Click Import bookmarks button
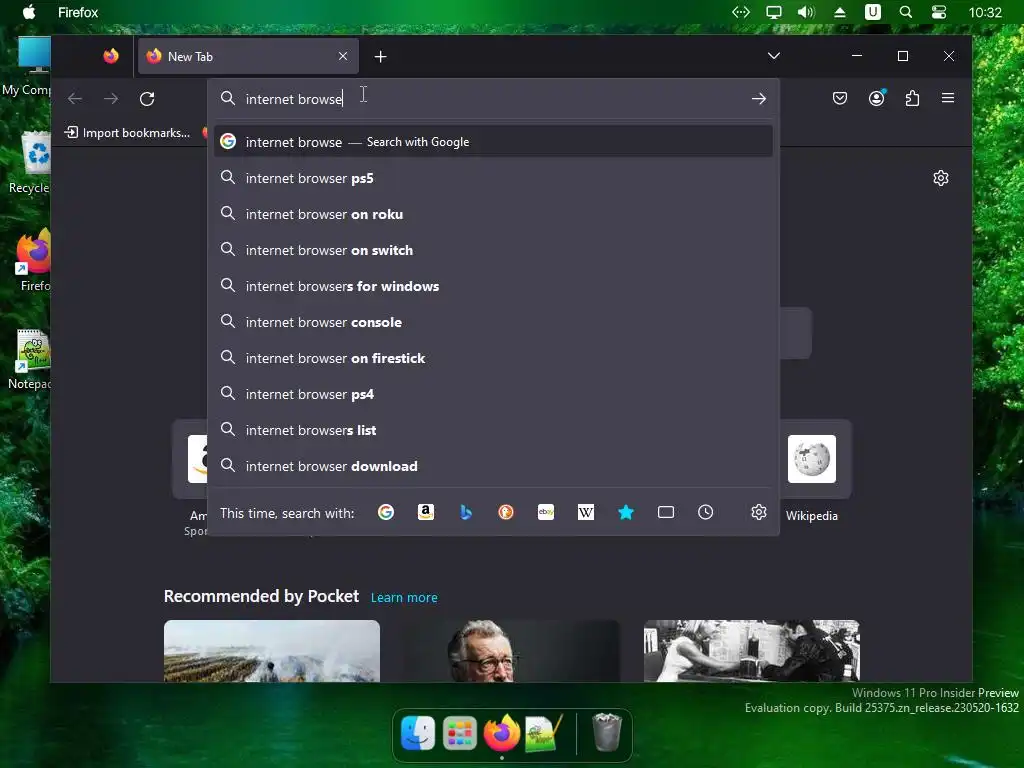The width and height of the screenshot is (1024, 768). pos(127,133)
